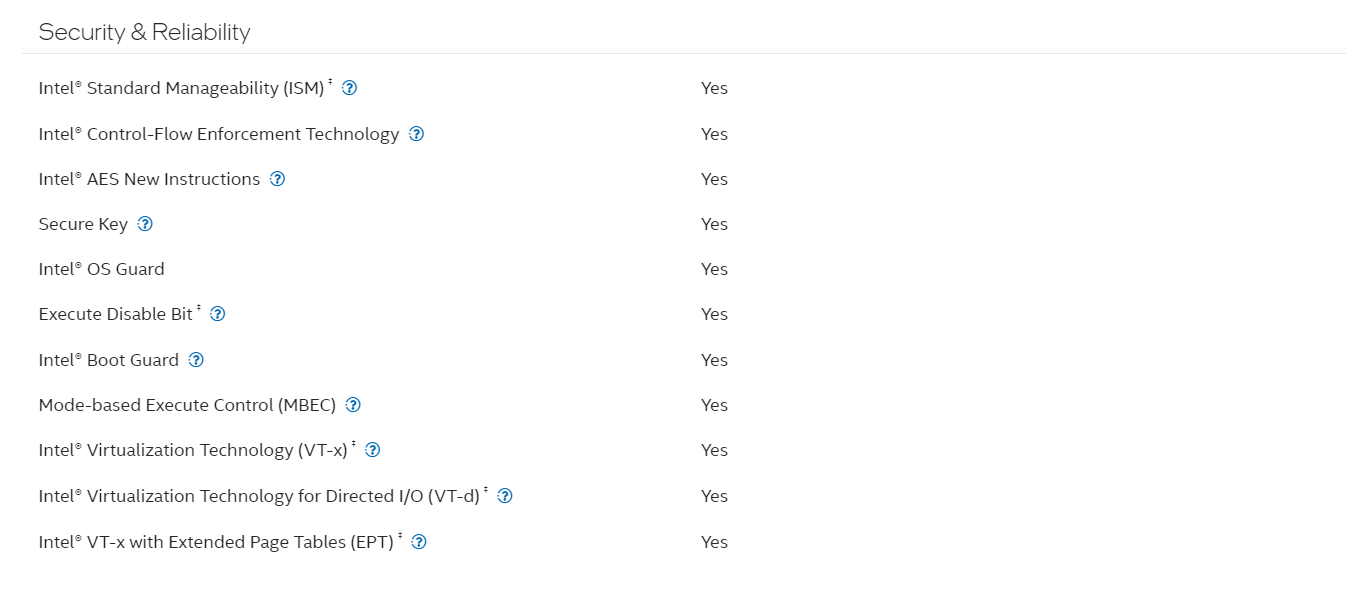Click the Mode-based Execute Control (MBEC) label text
The width and height of the screenshot is (1360, 604).
pos(187,405)
